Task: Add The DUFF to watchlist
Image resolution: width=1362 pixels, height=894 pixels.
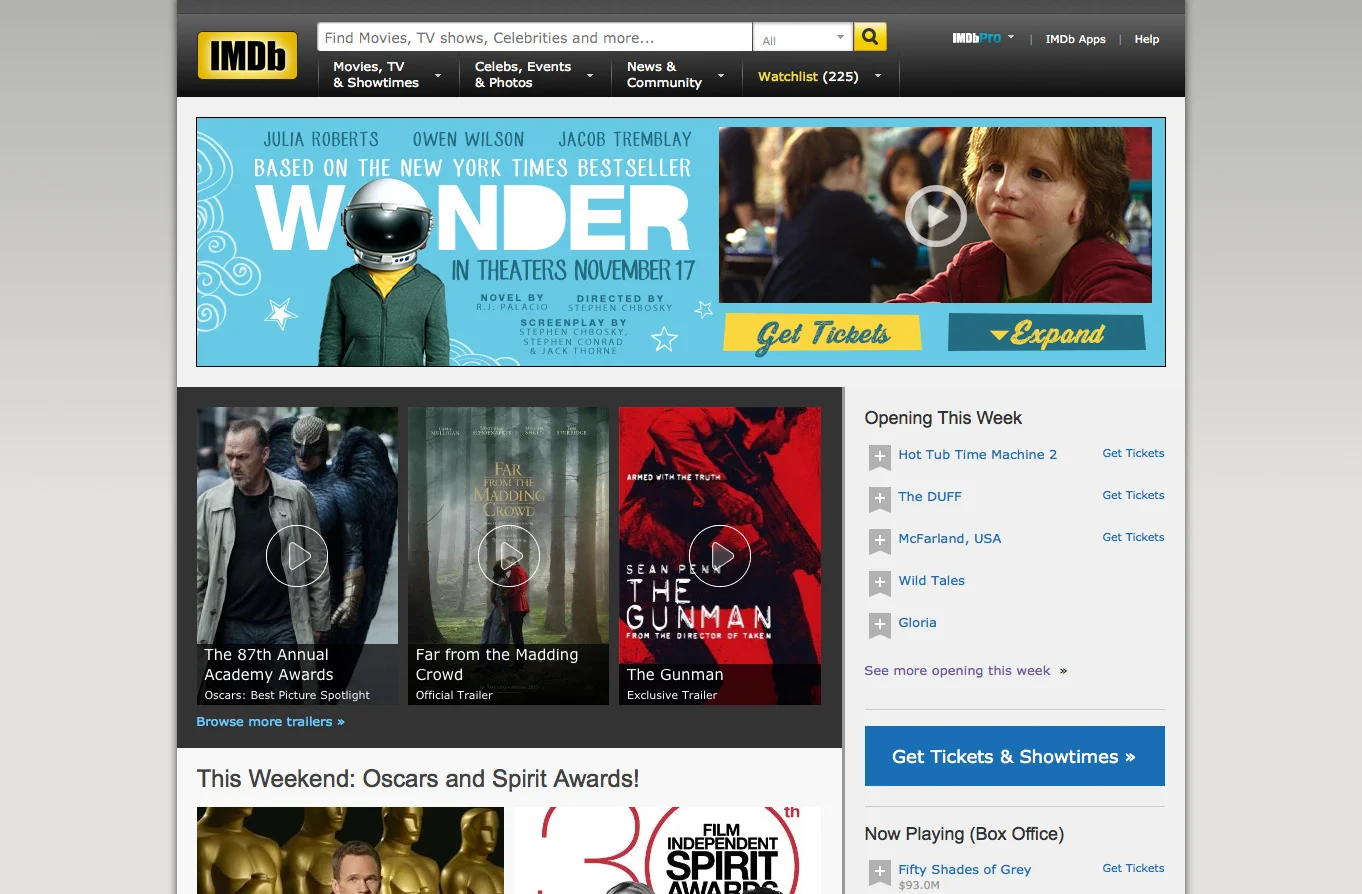Action: [880, 500]
